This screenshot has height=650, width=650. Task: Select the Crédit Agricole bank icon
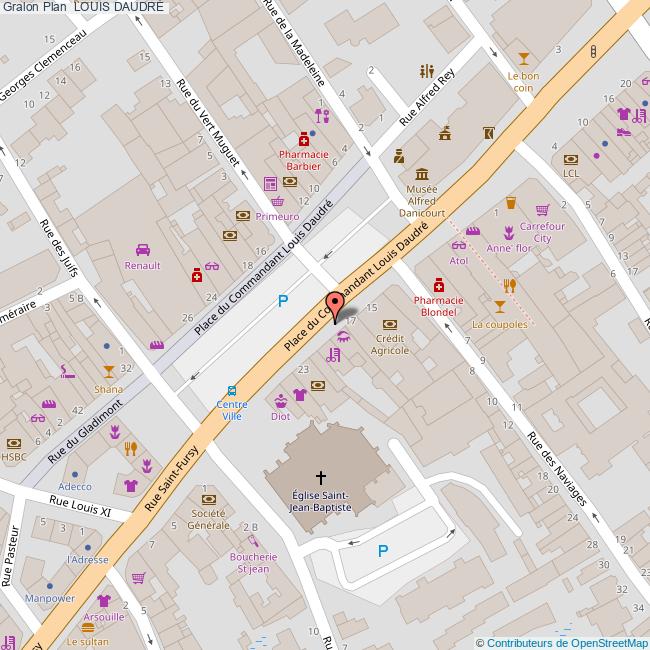(x=389, y=324)
